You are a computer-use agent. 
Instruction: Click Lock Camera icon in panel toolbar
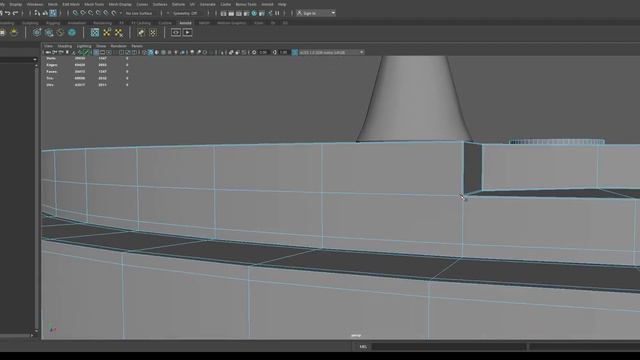click(54, 52)
